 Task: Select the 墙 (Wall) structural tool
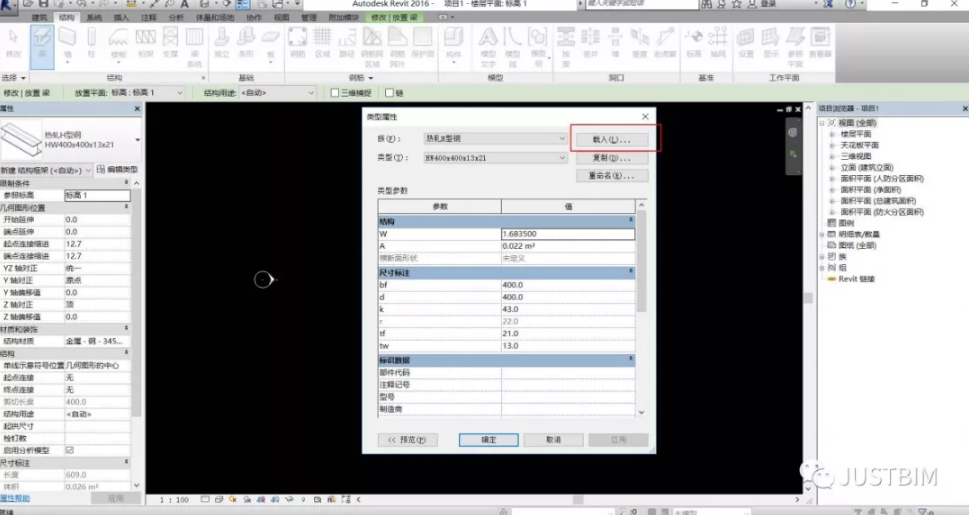coord(67,43)
